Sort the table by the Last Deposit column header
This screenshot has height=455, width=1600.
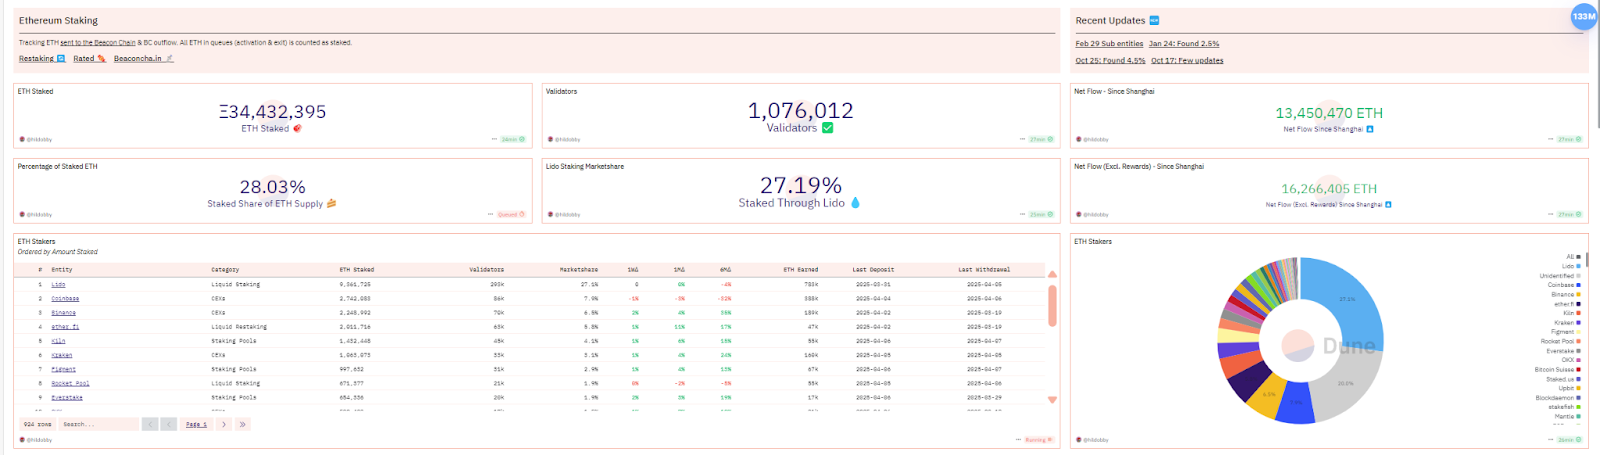pyautogui.click(x=873, y=270)
